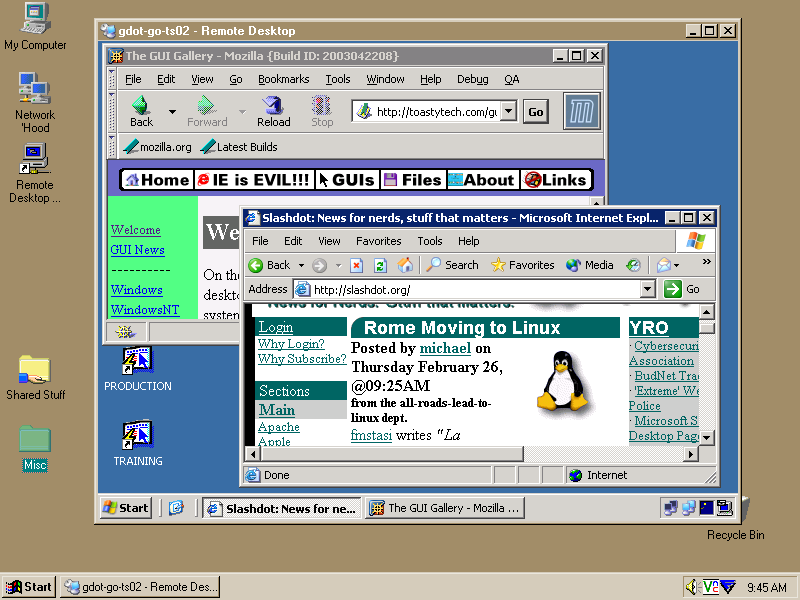
Task: Open the remote desktop Start button
Action: coord(126,508)
